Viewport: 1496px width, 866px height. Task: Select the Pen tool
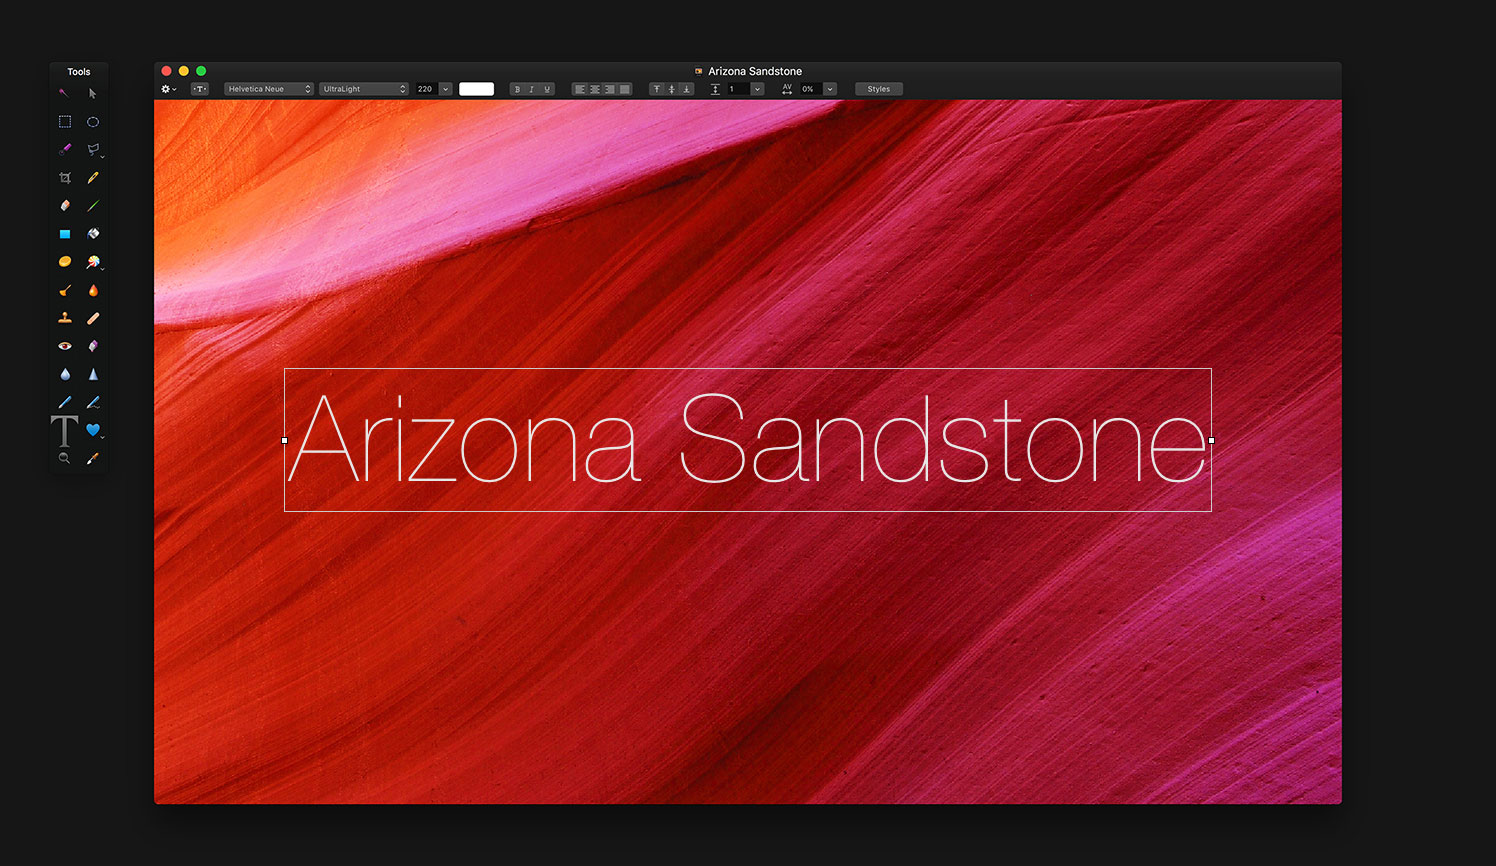pyautogui.click(x=64, y=402)
